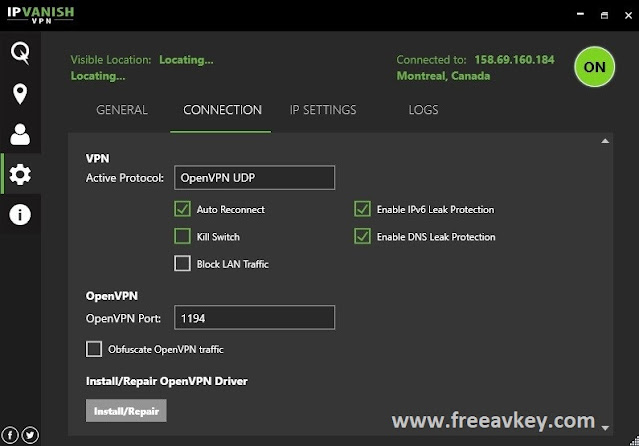639x446 pixels.
Task: Select the CONNECTION tab
Action: click(x=222, y=110)
